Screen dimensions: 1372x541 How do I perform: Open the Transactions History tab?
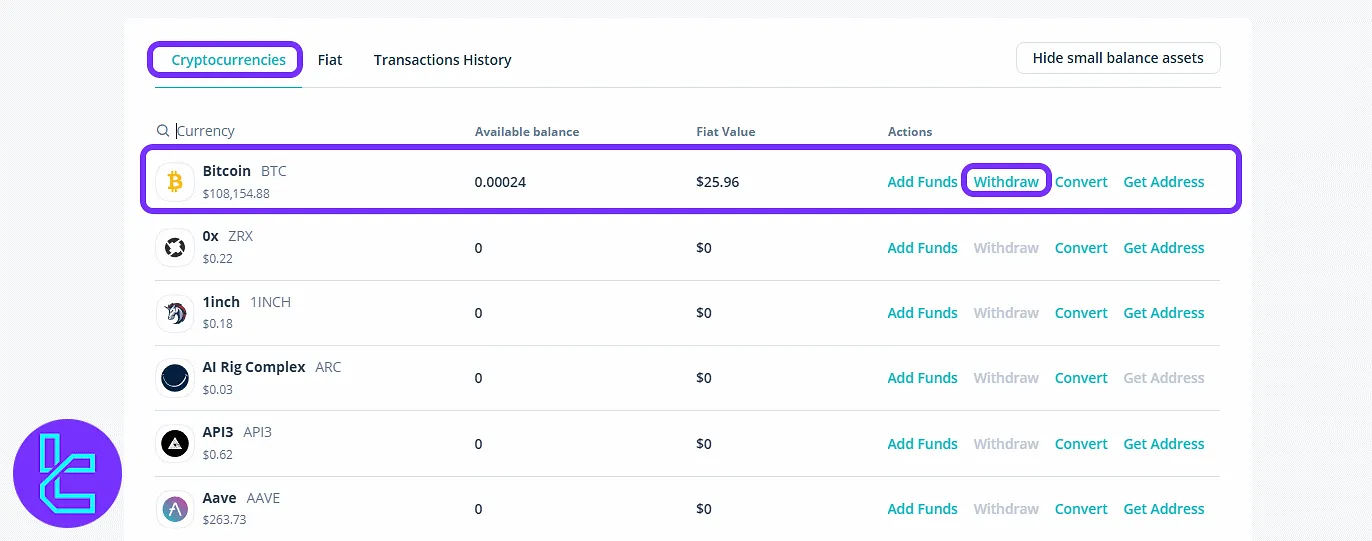coord(442,60)
